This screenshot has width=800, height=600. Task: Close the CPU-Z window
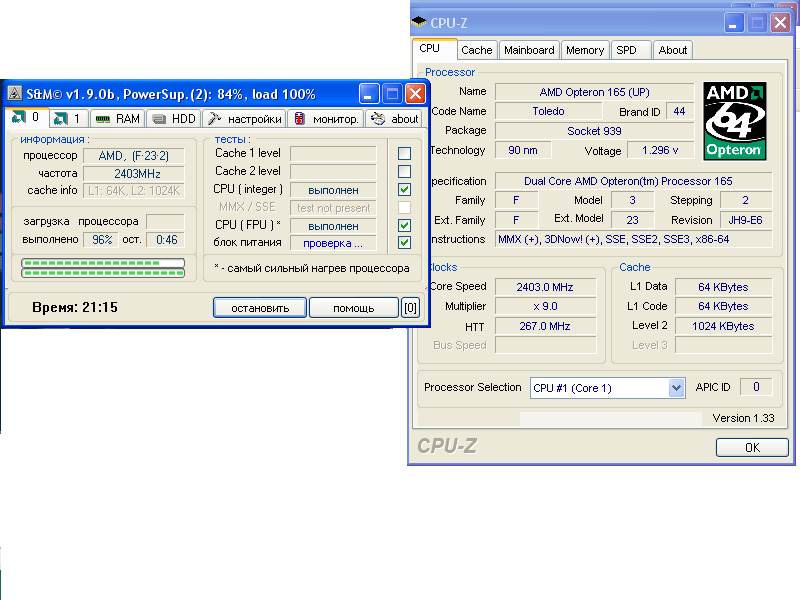click(x=781, y=23)
